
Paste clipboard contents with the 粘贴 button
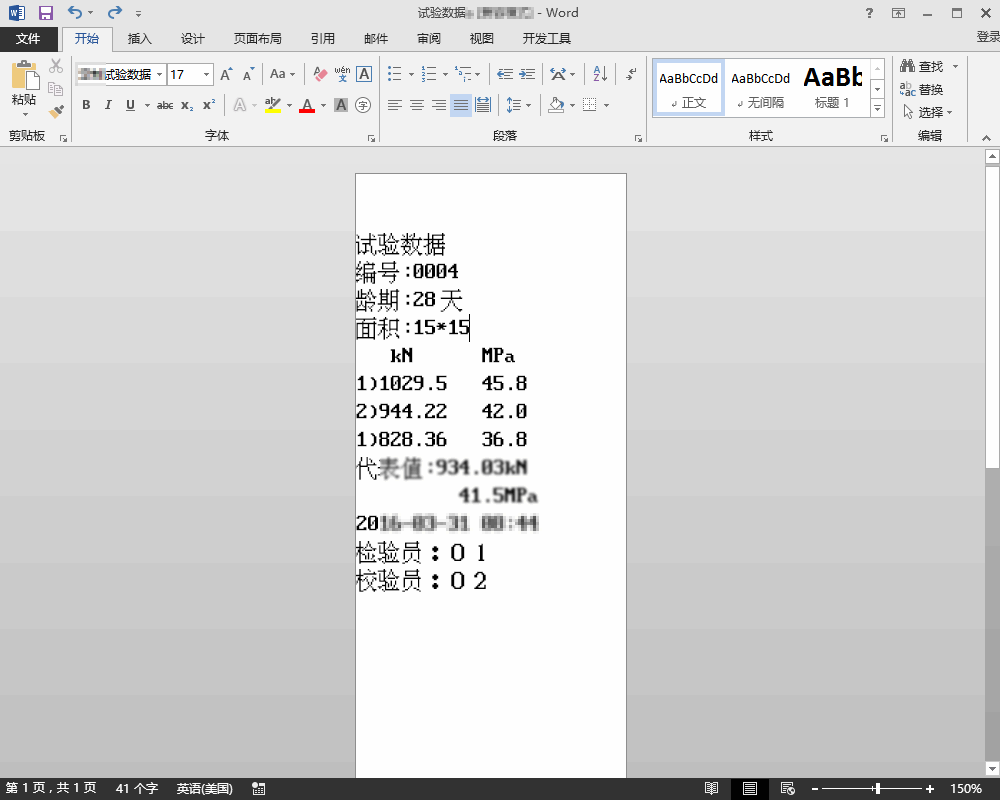24,88
